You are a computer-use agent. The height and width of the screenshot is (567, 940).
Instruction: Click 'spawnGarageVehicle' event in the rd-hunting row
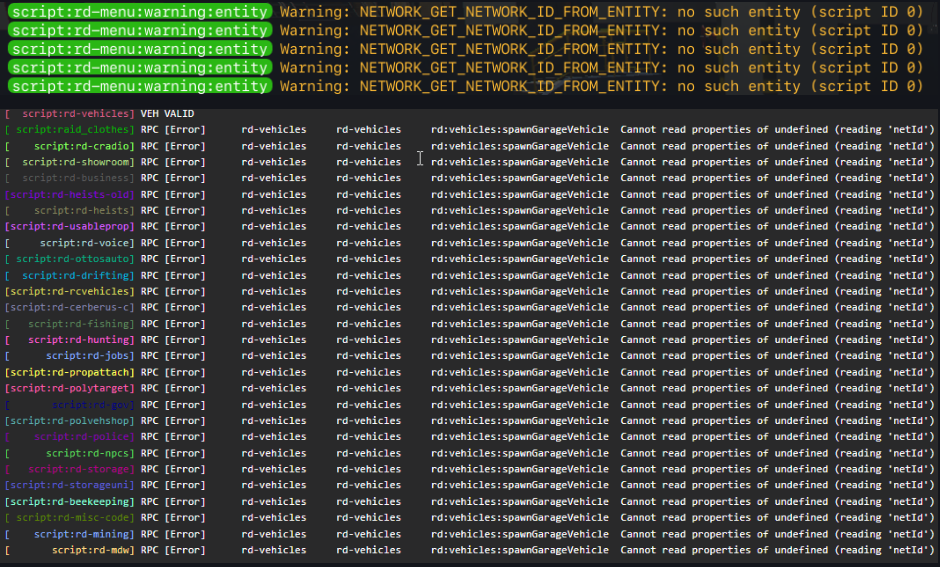pos(520,340)
